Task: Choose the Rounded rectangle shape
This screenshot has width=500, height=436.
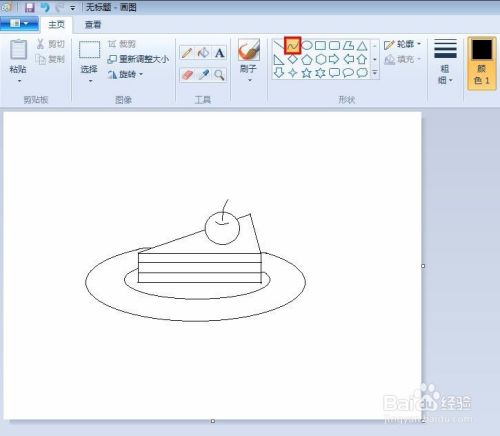Action: pyautogui.click(x=334, y=45)
